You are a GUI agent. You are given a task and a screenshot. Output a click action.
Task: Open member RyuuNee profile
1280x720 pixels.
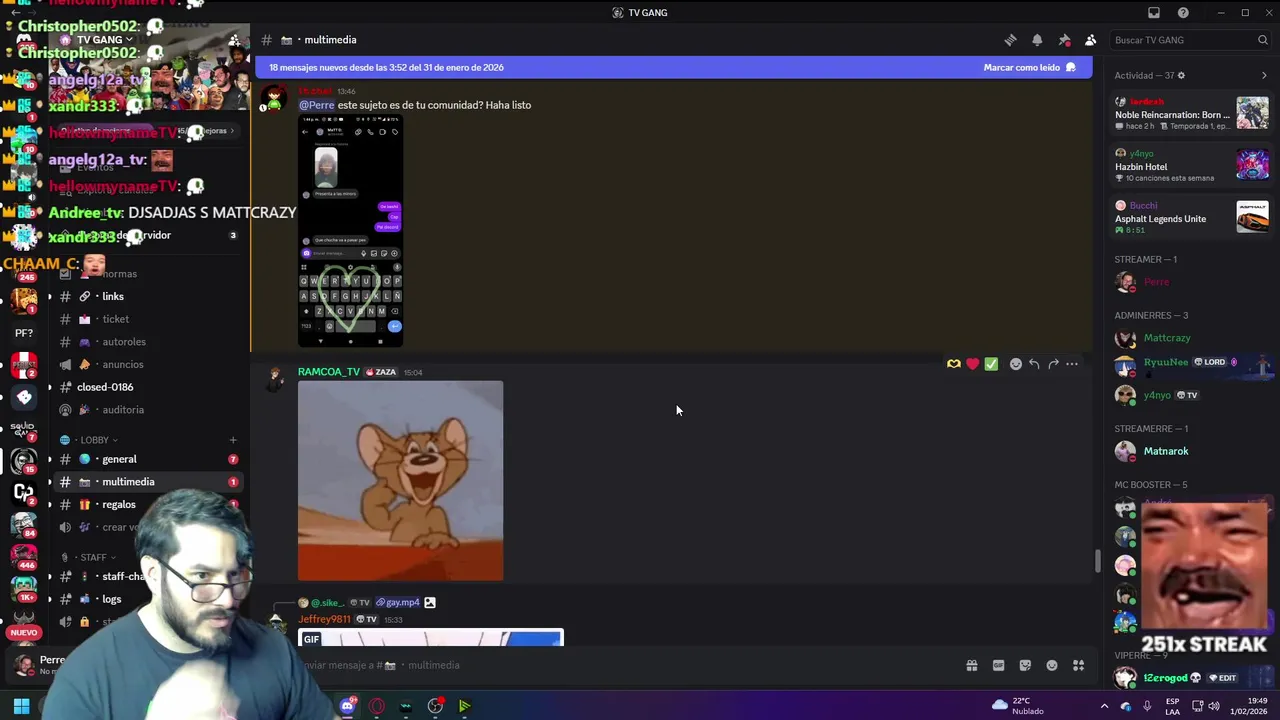click(x=1190, y=364)
